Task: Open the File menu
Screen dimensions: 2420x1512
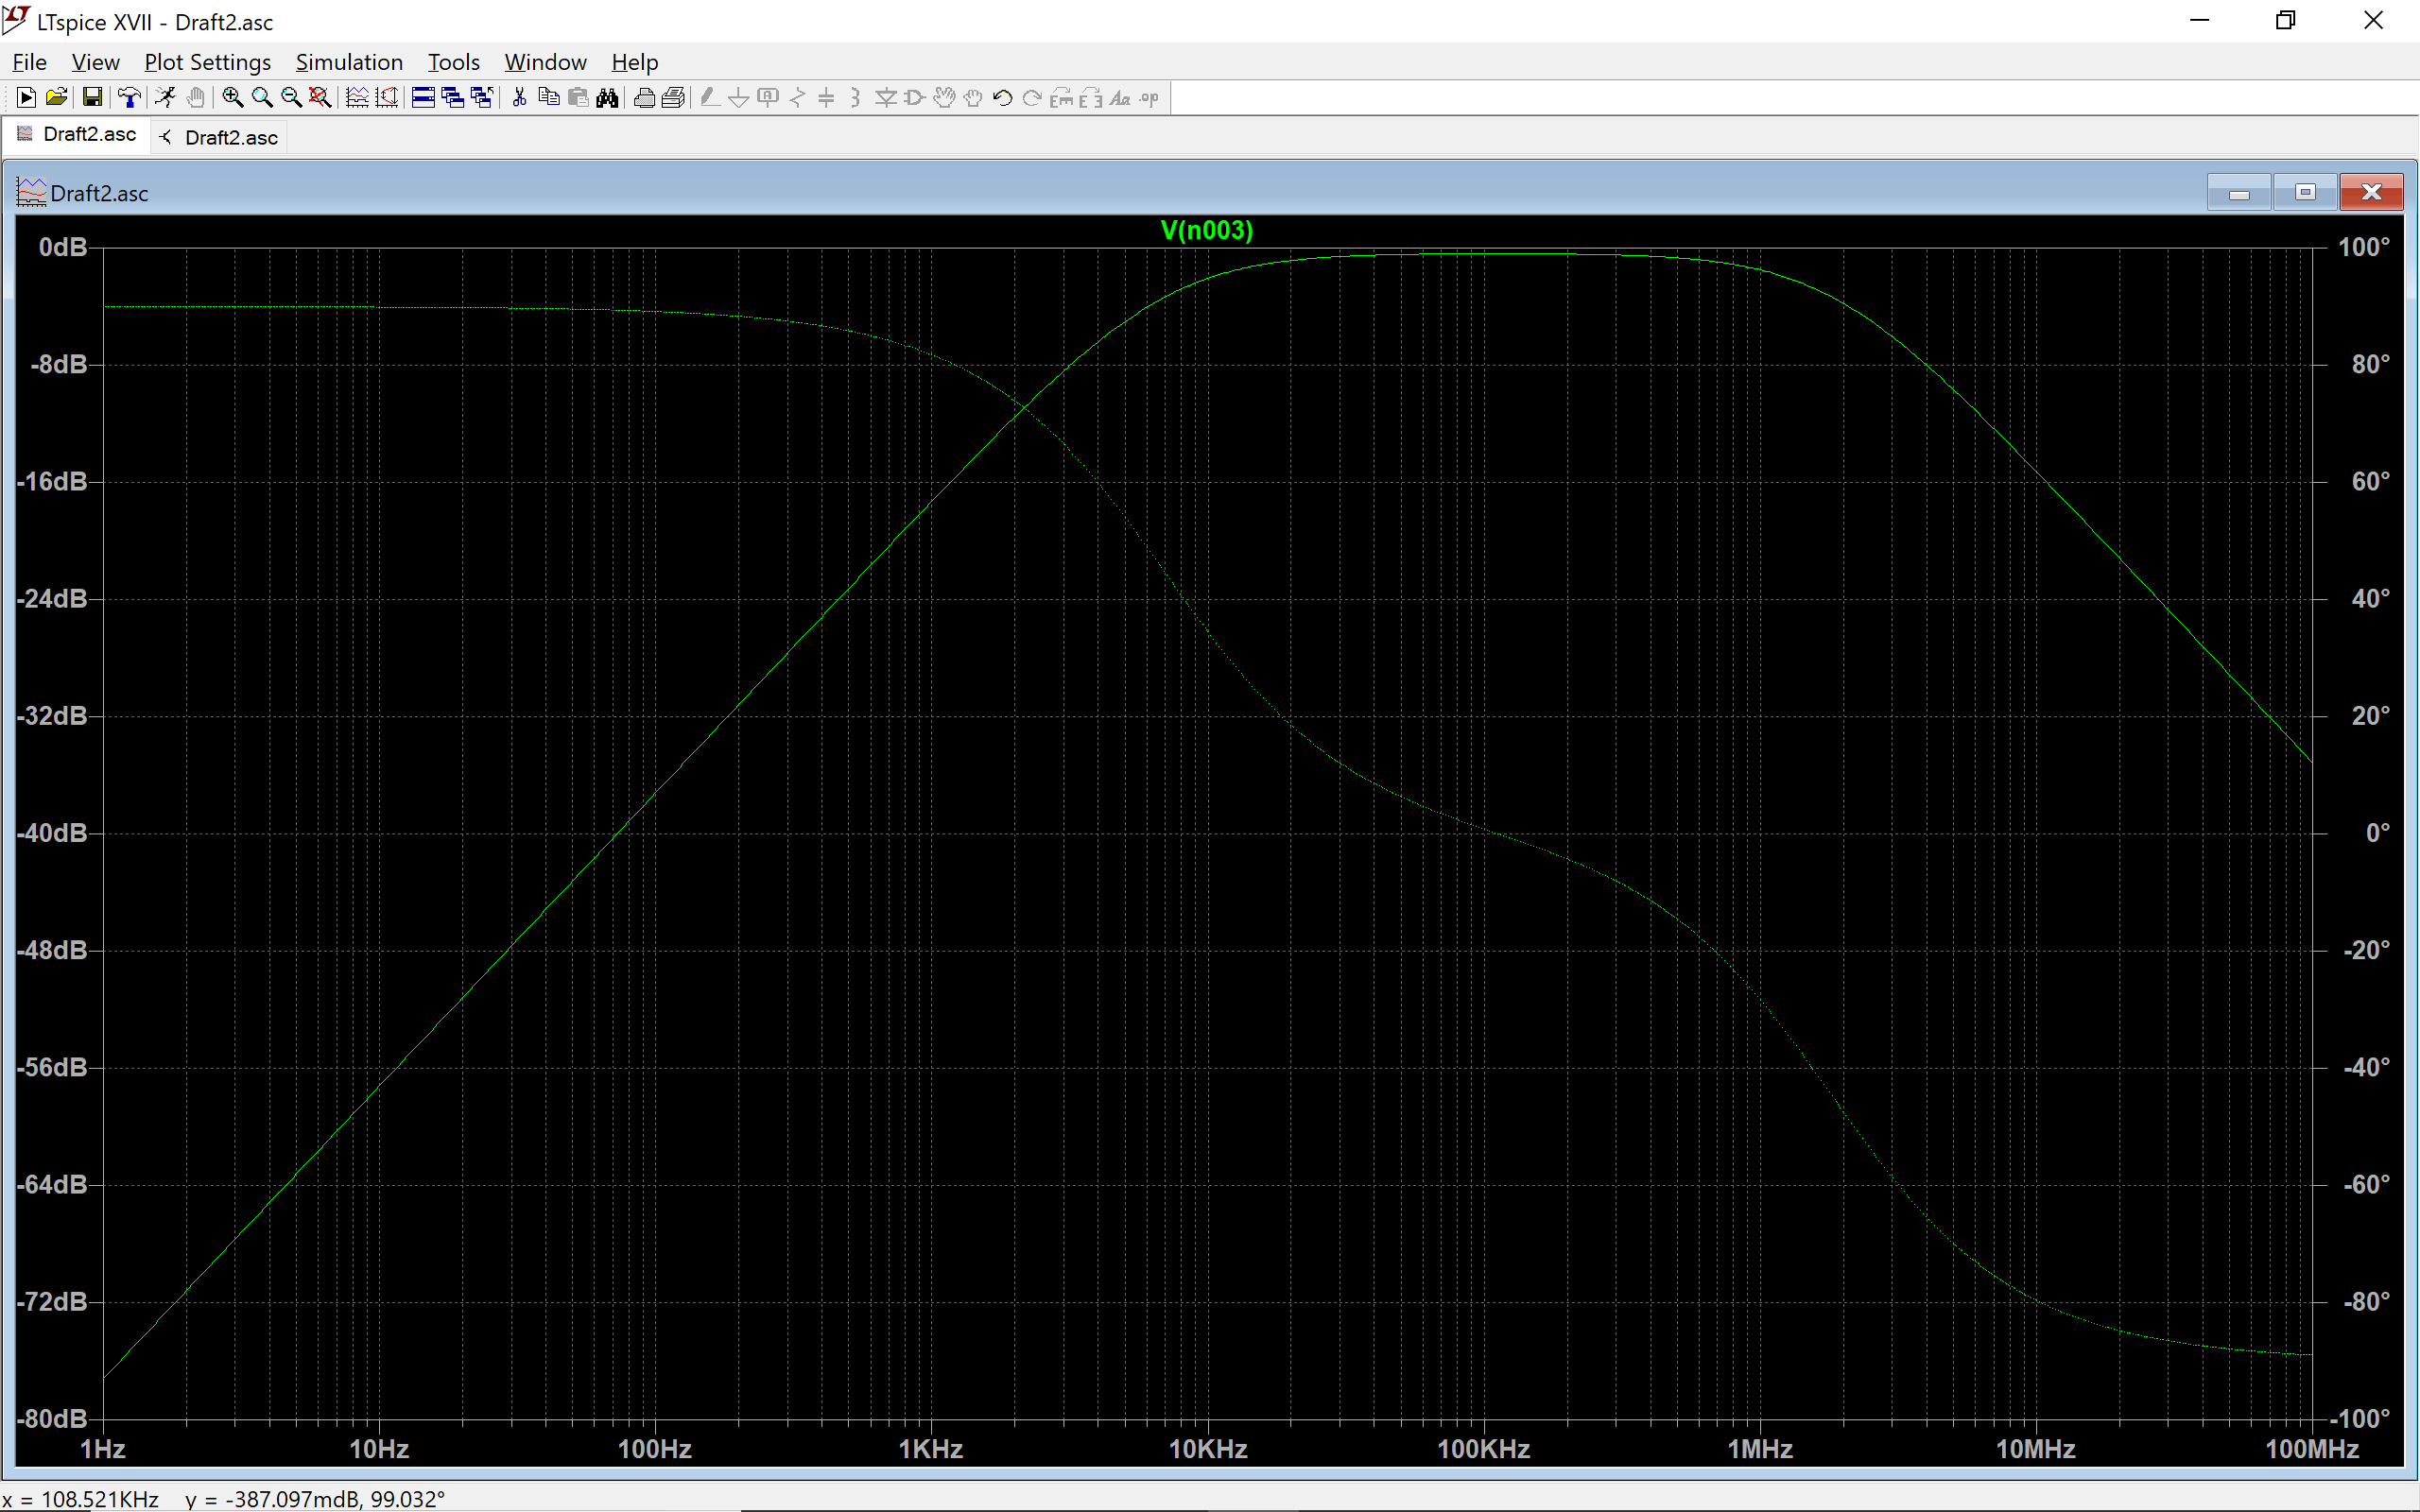Action: 29,62
